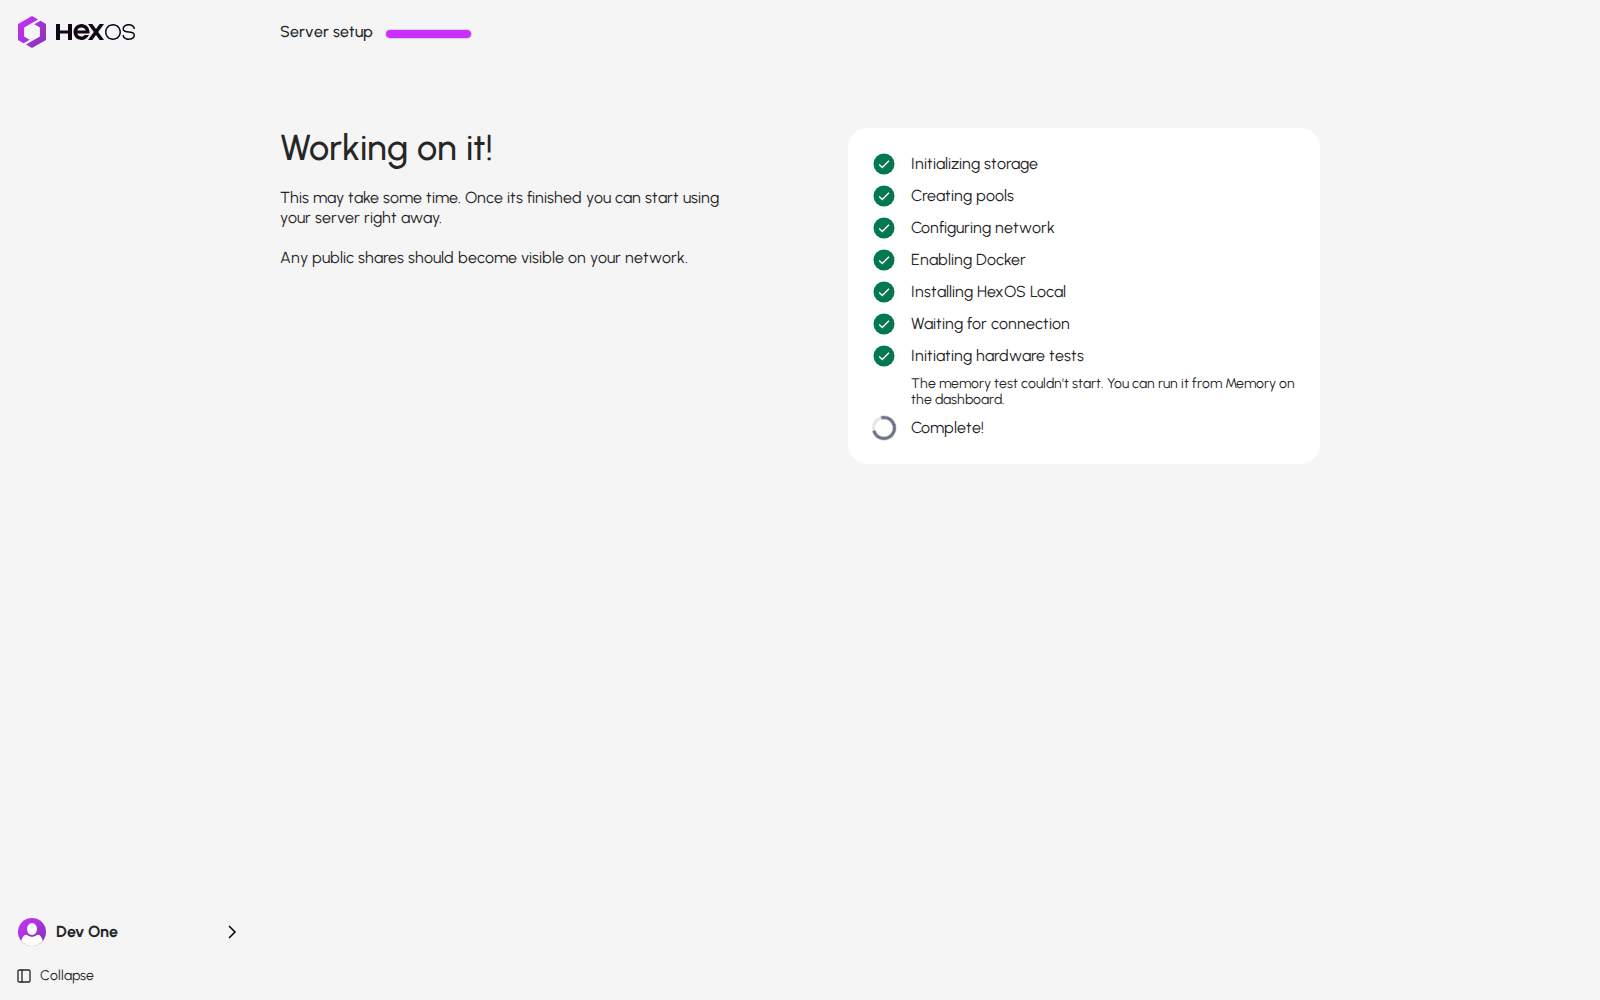
Task: Click the "Creating pools" step text
Action: tap(962, 196)
